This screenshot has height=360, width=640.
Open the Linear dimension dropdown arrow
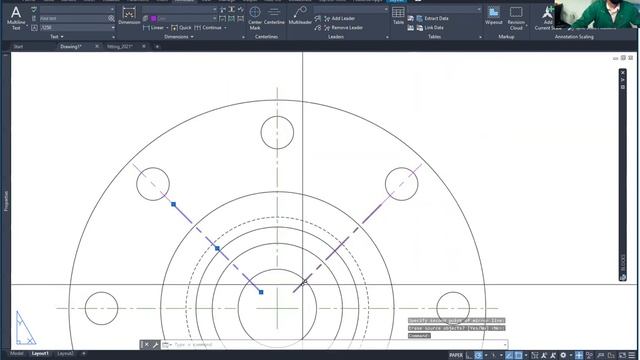(x=167, y=28)
